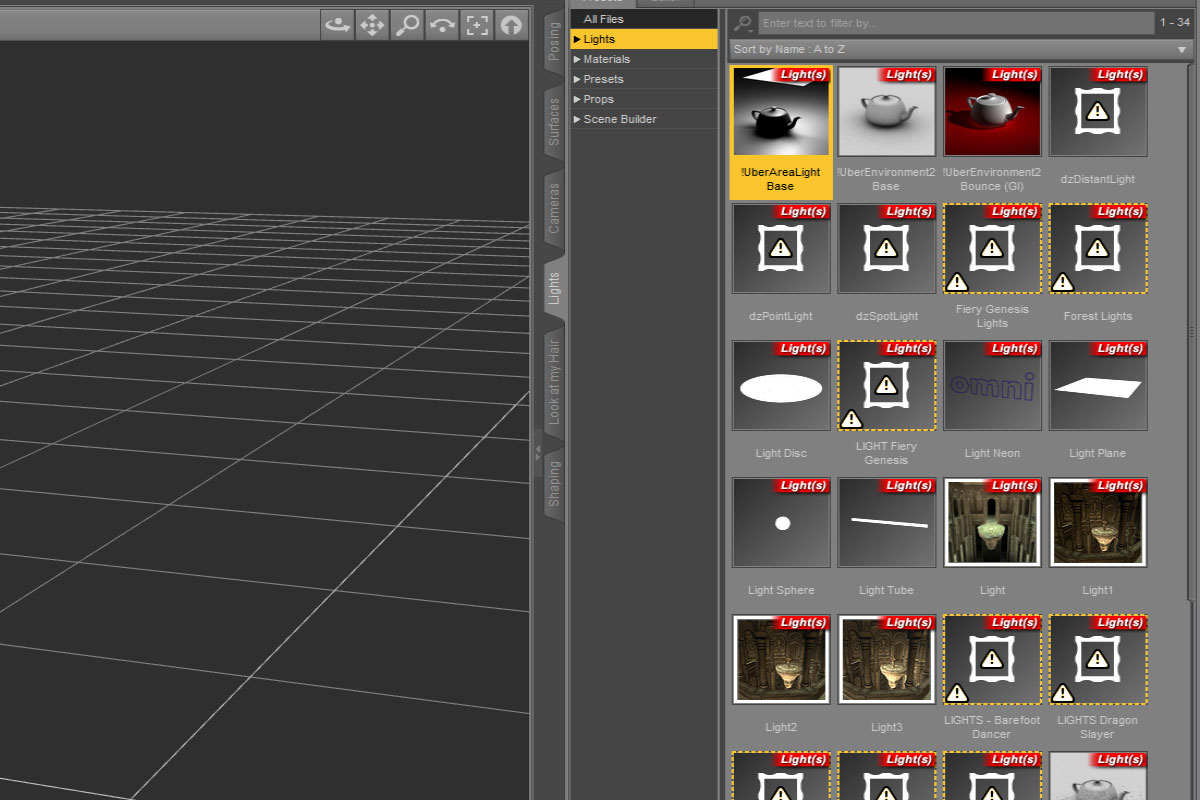Image resolution: width=1200 pixels, height=800 pixels.
Task: Open the Cameras side tab
Action: coord(554,208)
